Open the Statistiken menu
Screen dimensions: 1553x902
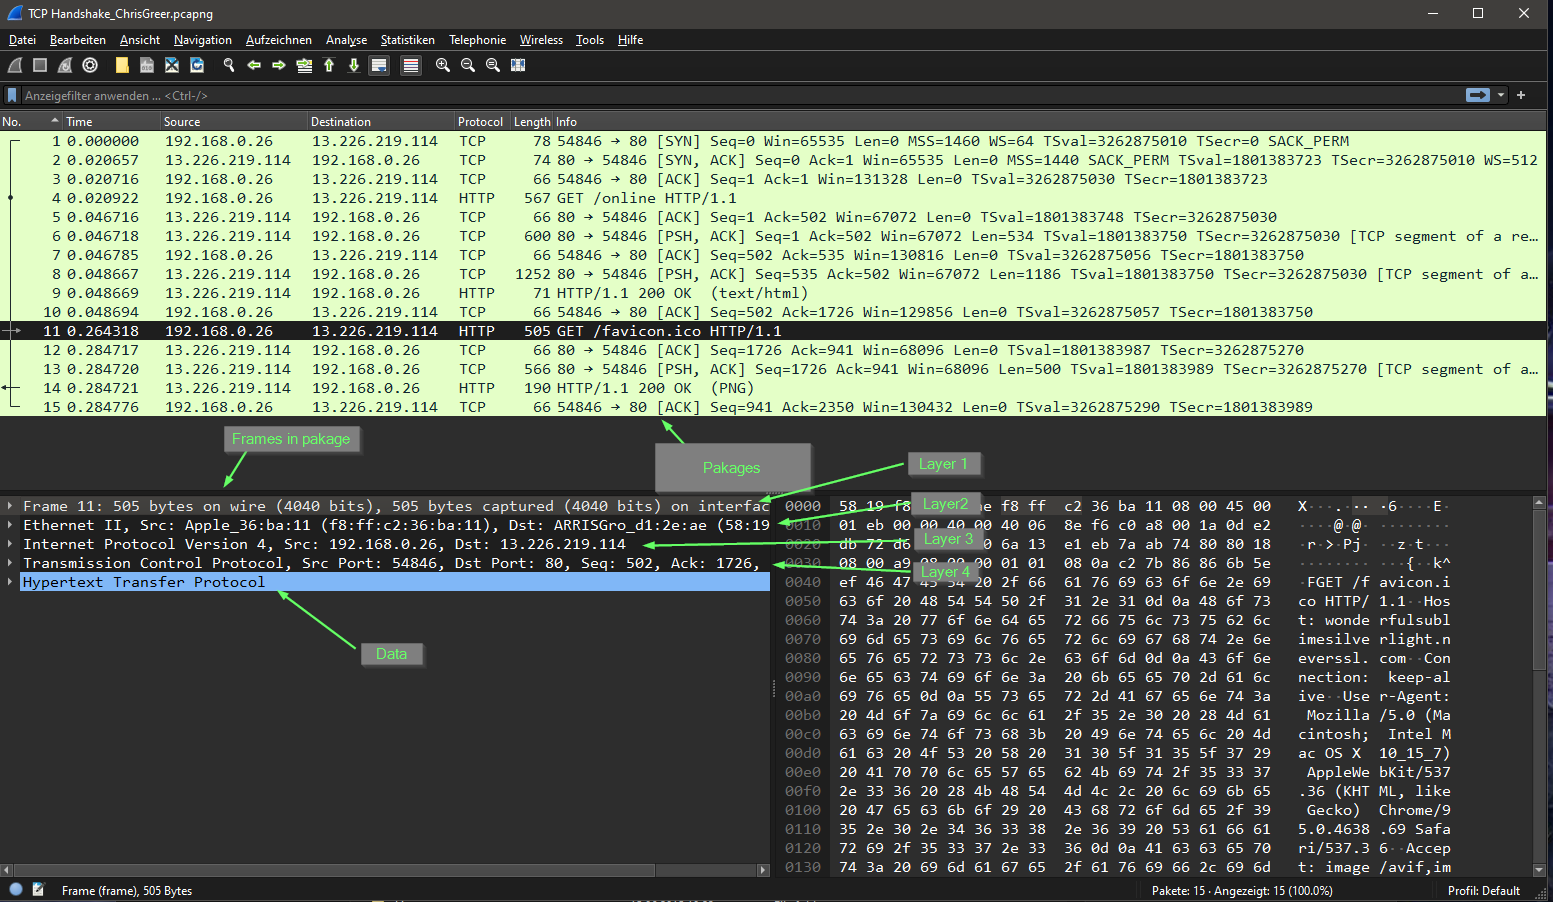click(408, 40)
